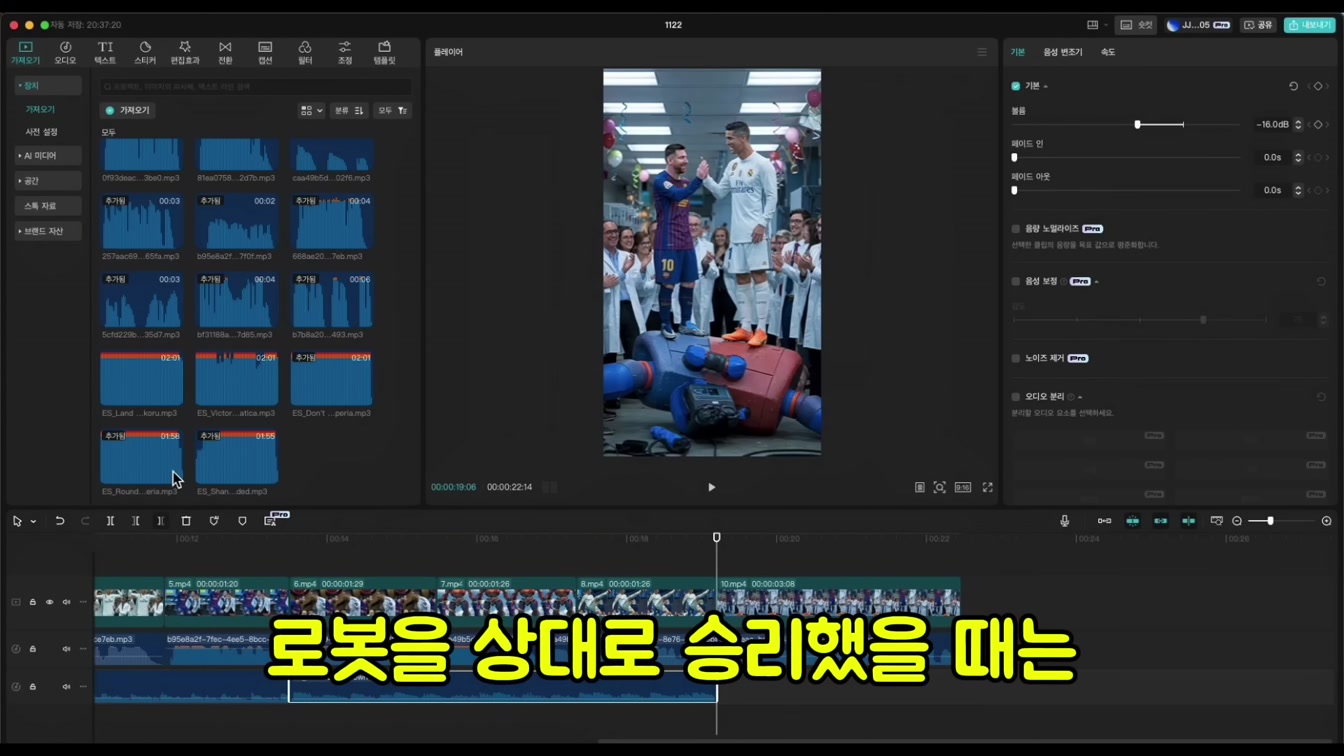Open the 편집효과 (effects) tab
This screenshot has width=1344, height=756.
(185, 53)
